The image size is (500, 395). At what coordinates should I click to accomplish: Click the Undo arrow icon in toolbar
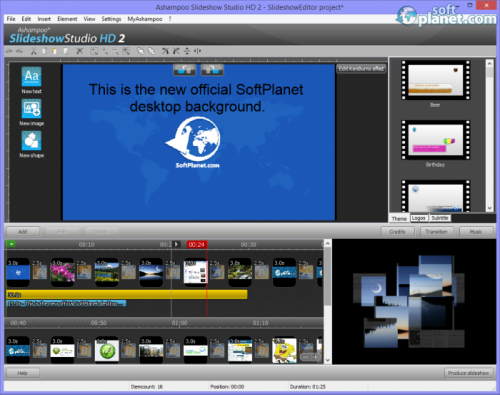point(9,51)
